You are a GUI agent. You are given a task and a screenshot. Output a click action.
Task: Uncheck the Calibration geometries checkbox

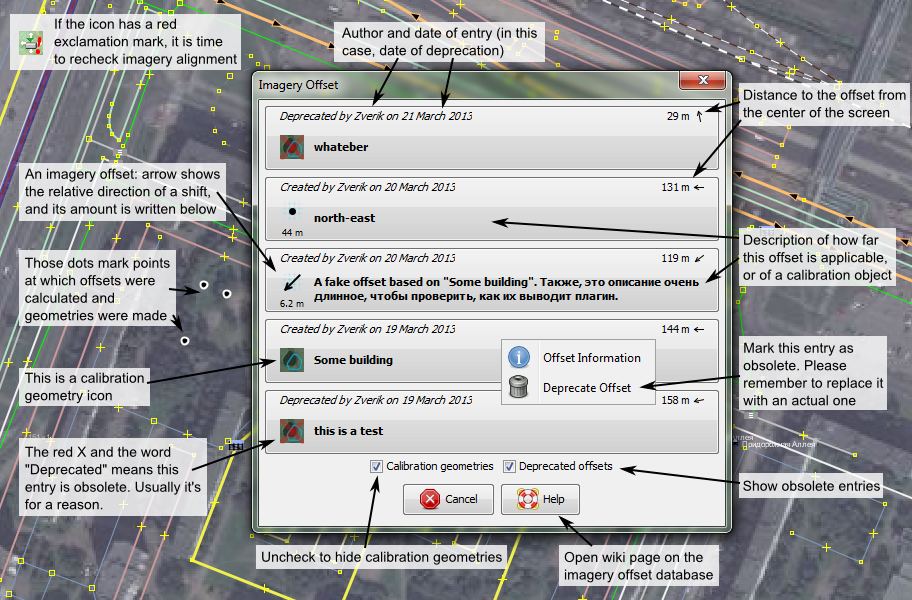(377, 466)
